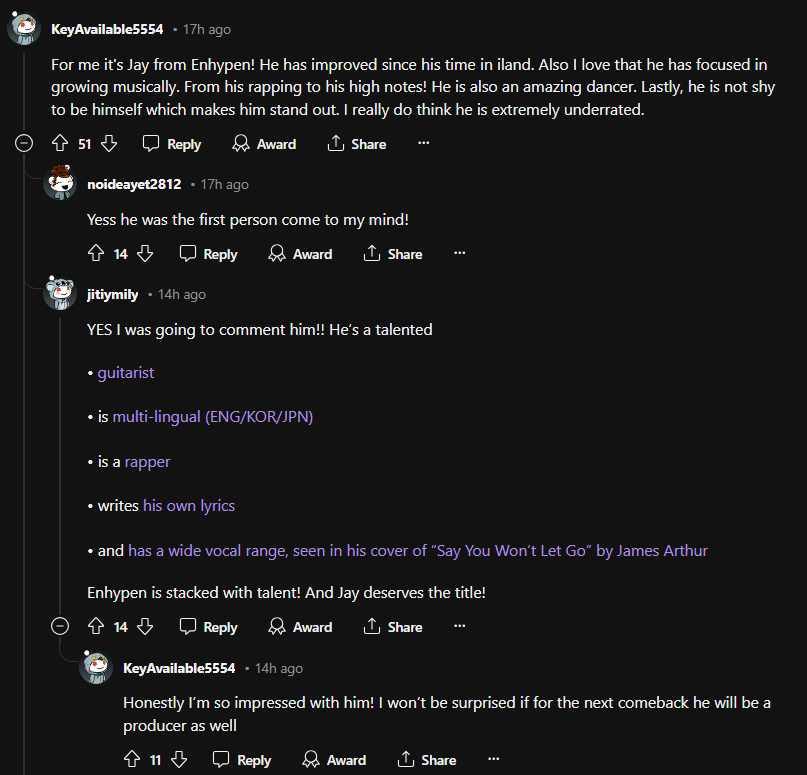The height and width of the screenshot is (775, 807).
Task: Follow the 'guitarist' hyperlink
Action: point(125,371)
